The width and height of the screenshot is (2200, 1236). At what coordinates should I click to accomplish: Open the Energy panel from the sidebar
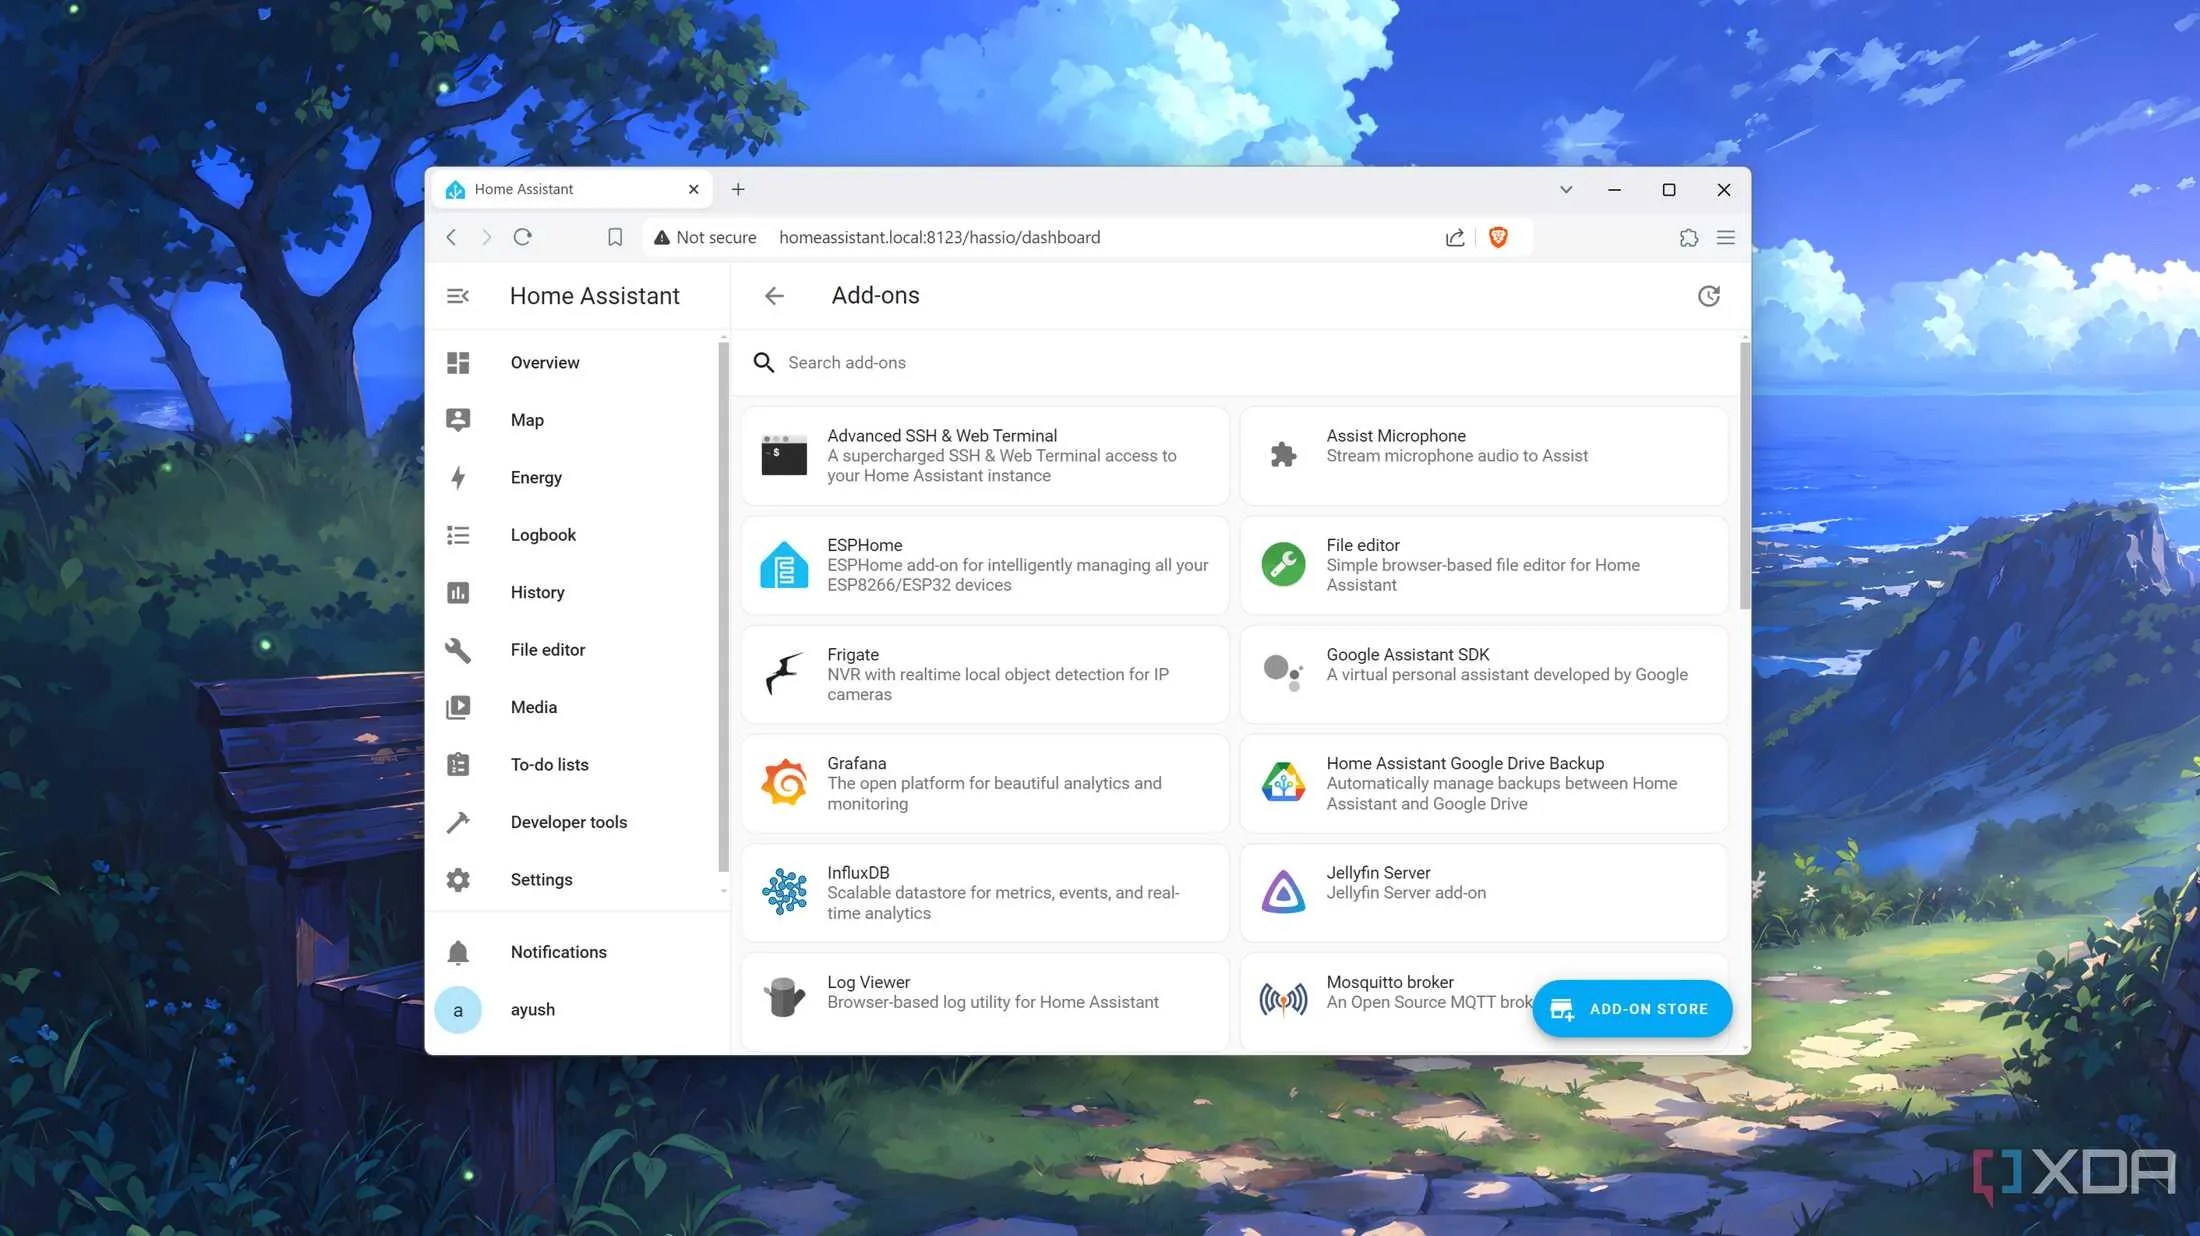click(x=458, y=477)
